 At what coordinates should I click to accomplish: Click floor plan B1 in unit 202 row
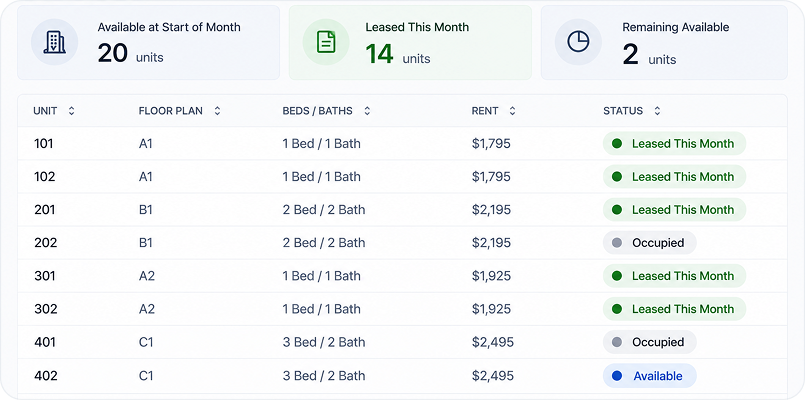146,243
